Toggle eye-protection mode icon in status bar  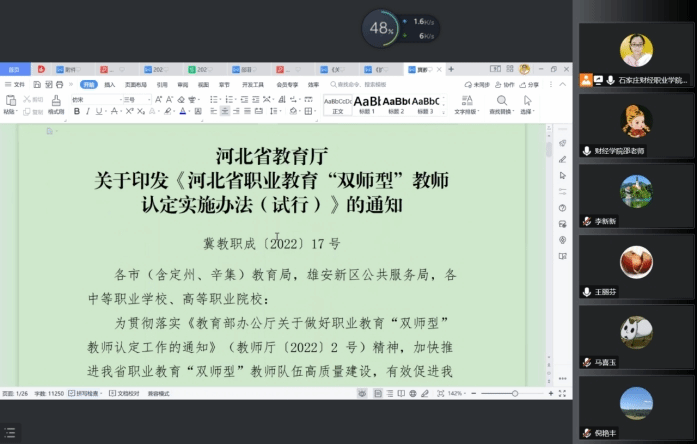pos(362,393)
